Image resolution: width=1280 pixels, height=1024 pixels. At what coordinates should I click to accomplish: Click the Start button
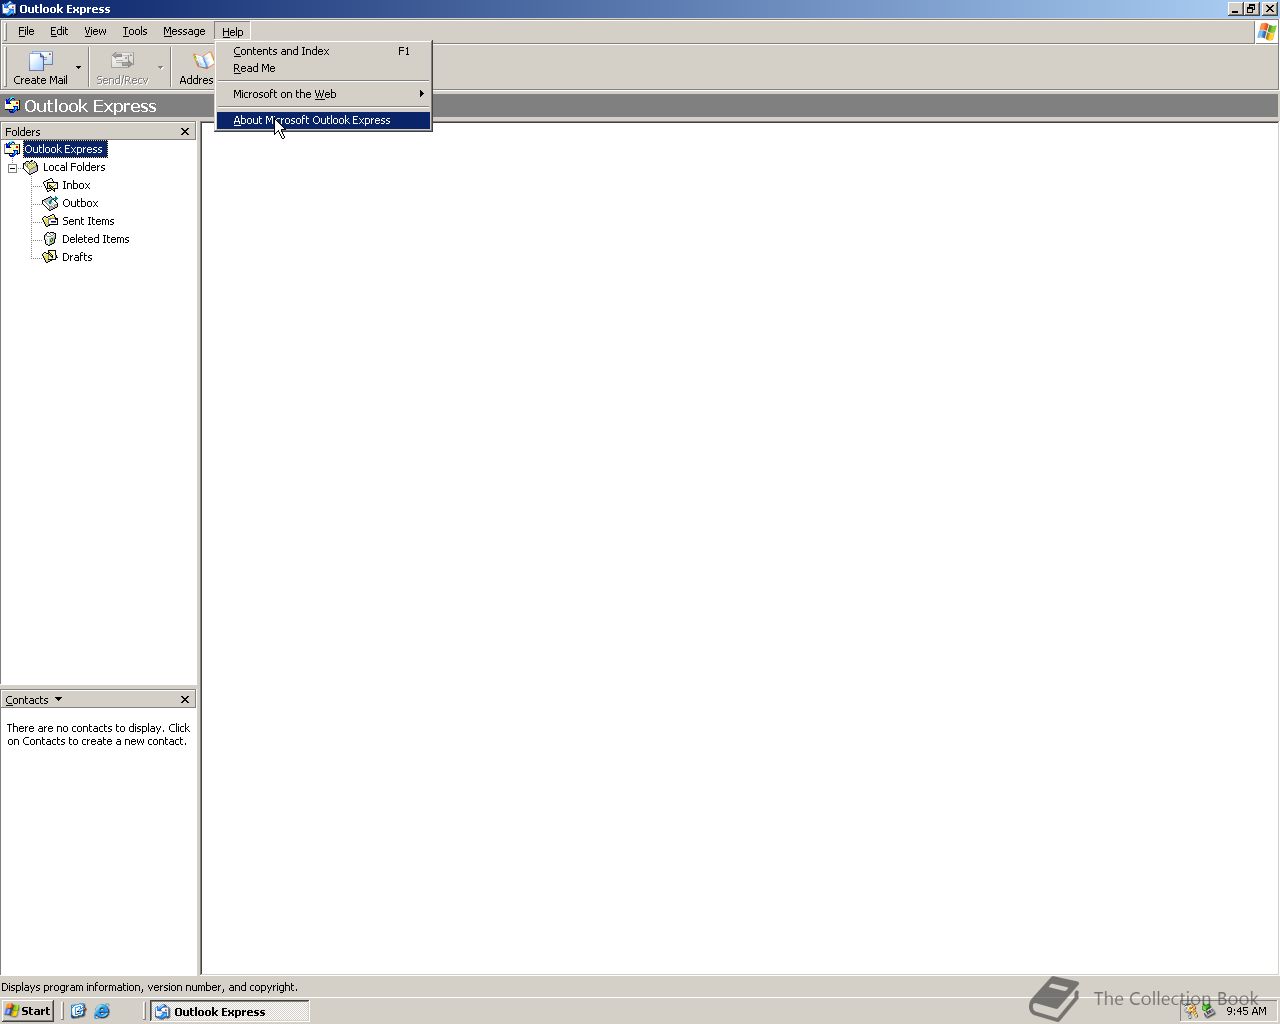click(28, 1011)
